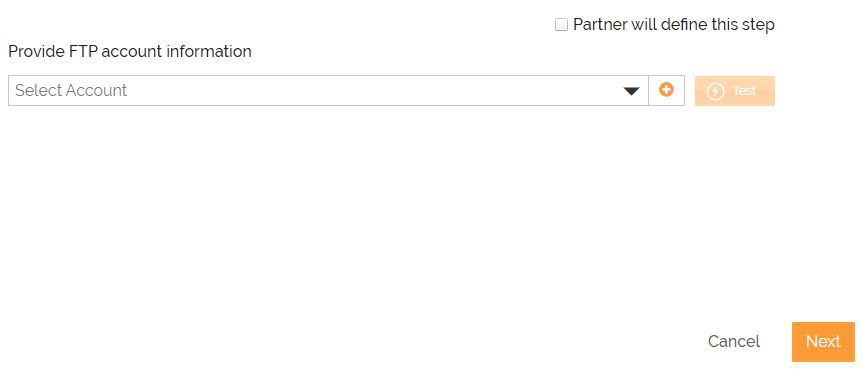Image resolution: width=862 pixels, height=371 pixels.
Task: Add a new FTP account with plus icon
Action: [x=666, y=90]
